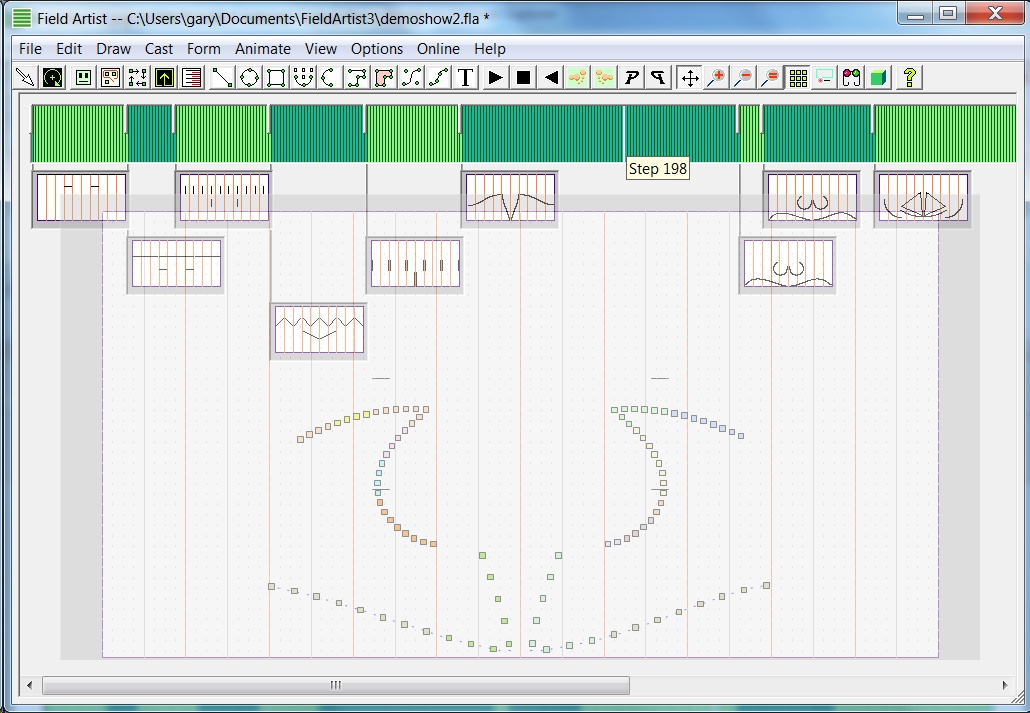Expand the Form menu
Viewport: 1030px width, 713px height.
[204, 48]
